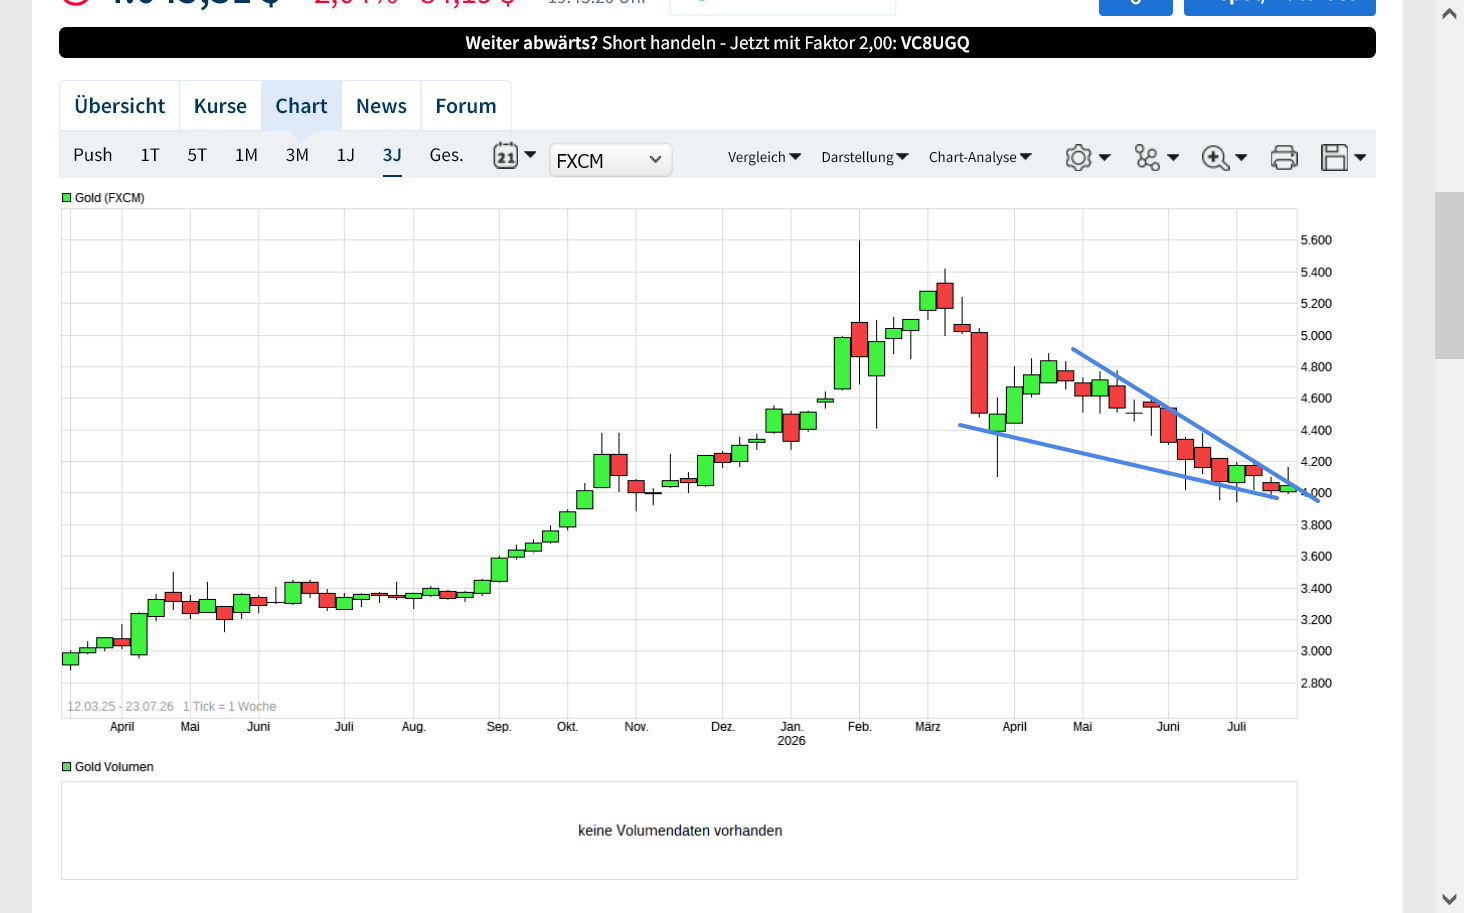Click the 'März' time axis label
Viewport: 1464px width, 913px height.
click(928, 727)
